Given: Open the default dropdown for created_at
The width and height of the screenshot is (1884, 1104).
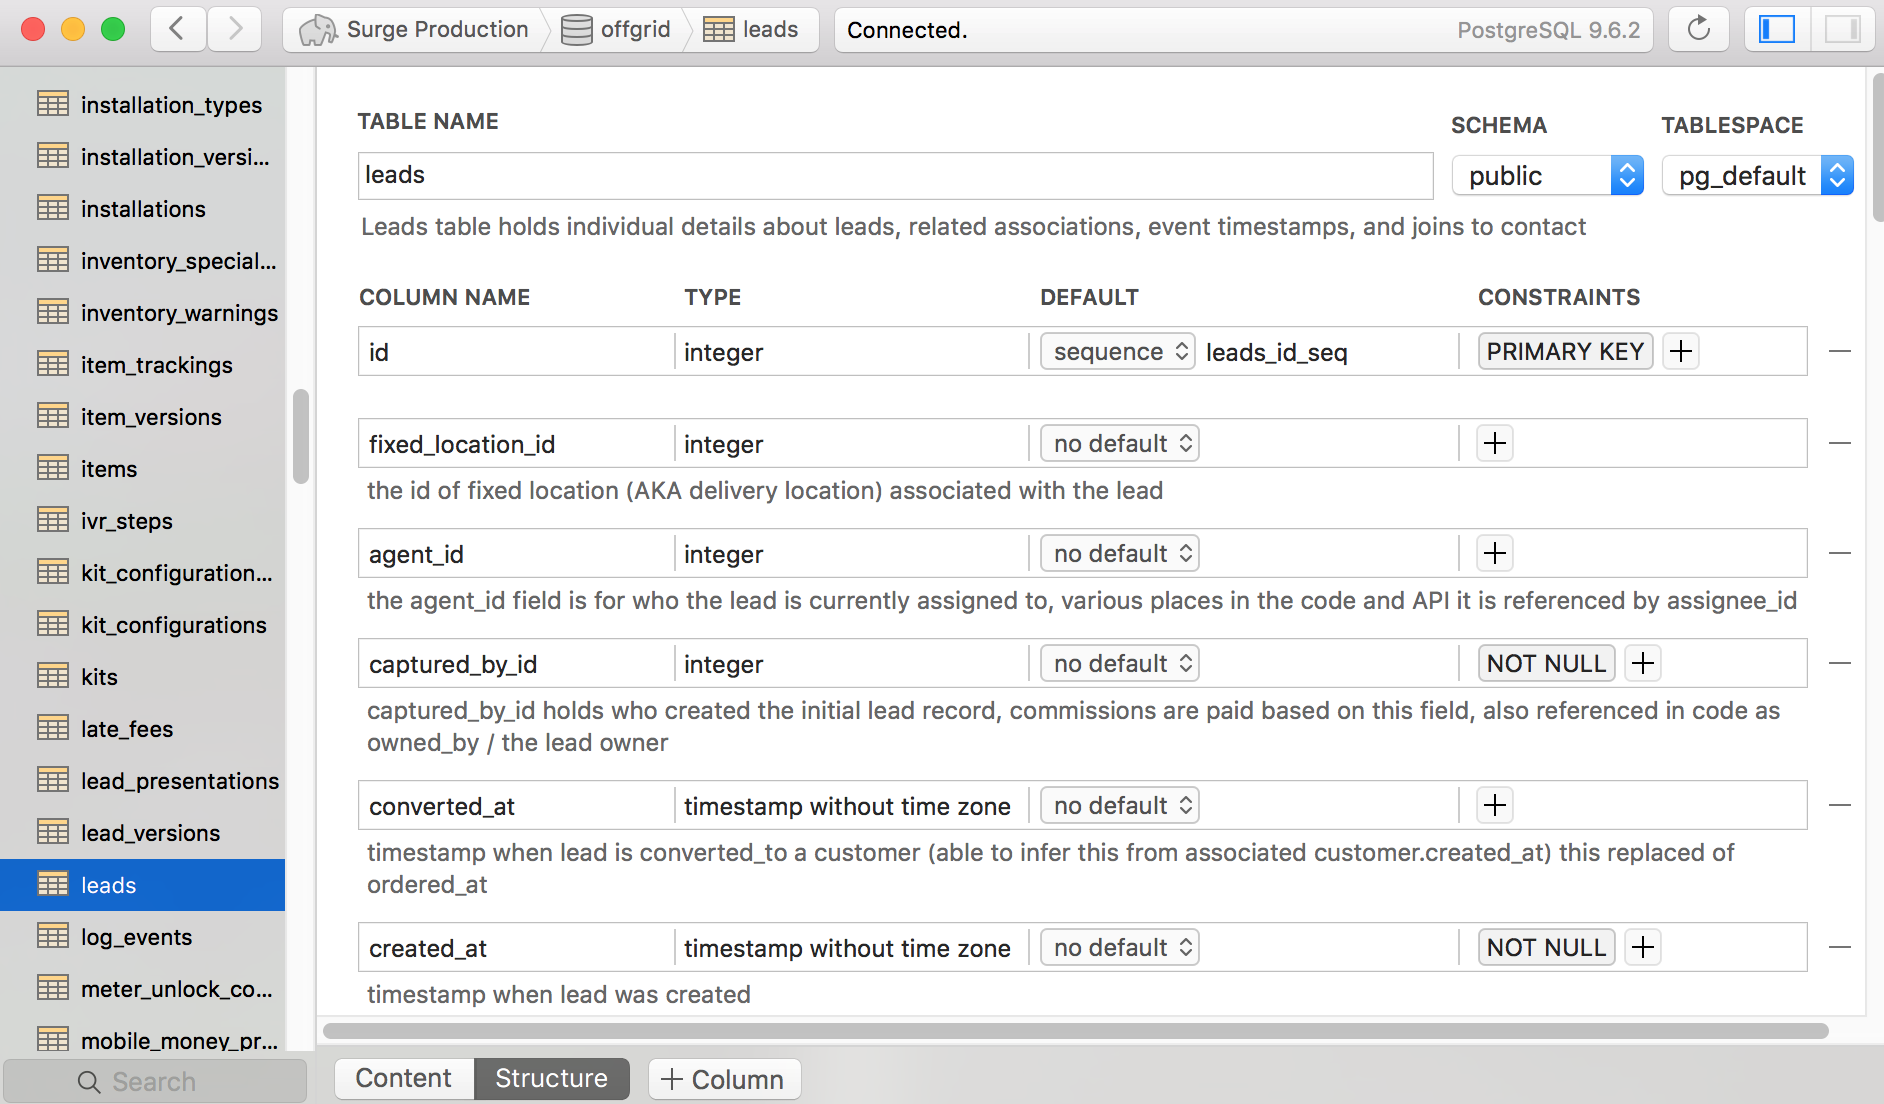Looking at the screenshot, I should click(1120, 947).
